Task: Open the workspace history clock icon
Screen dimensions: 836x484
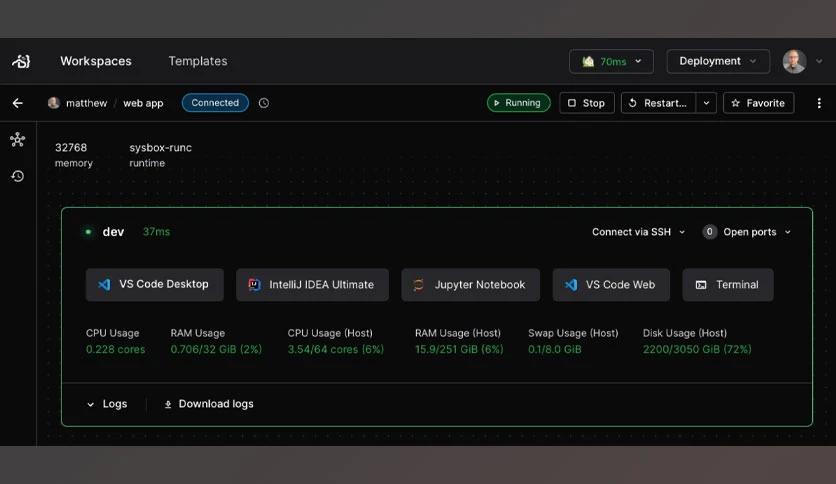Action: 264,103
